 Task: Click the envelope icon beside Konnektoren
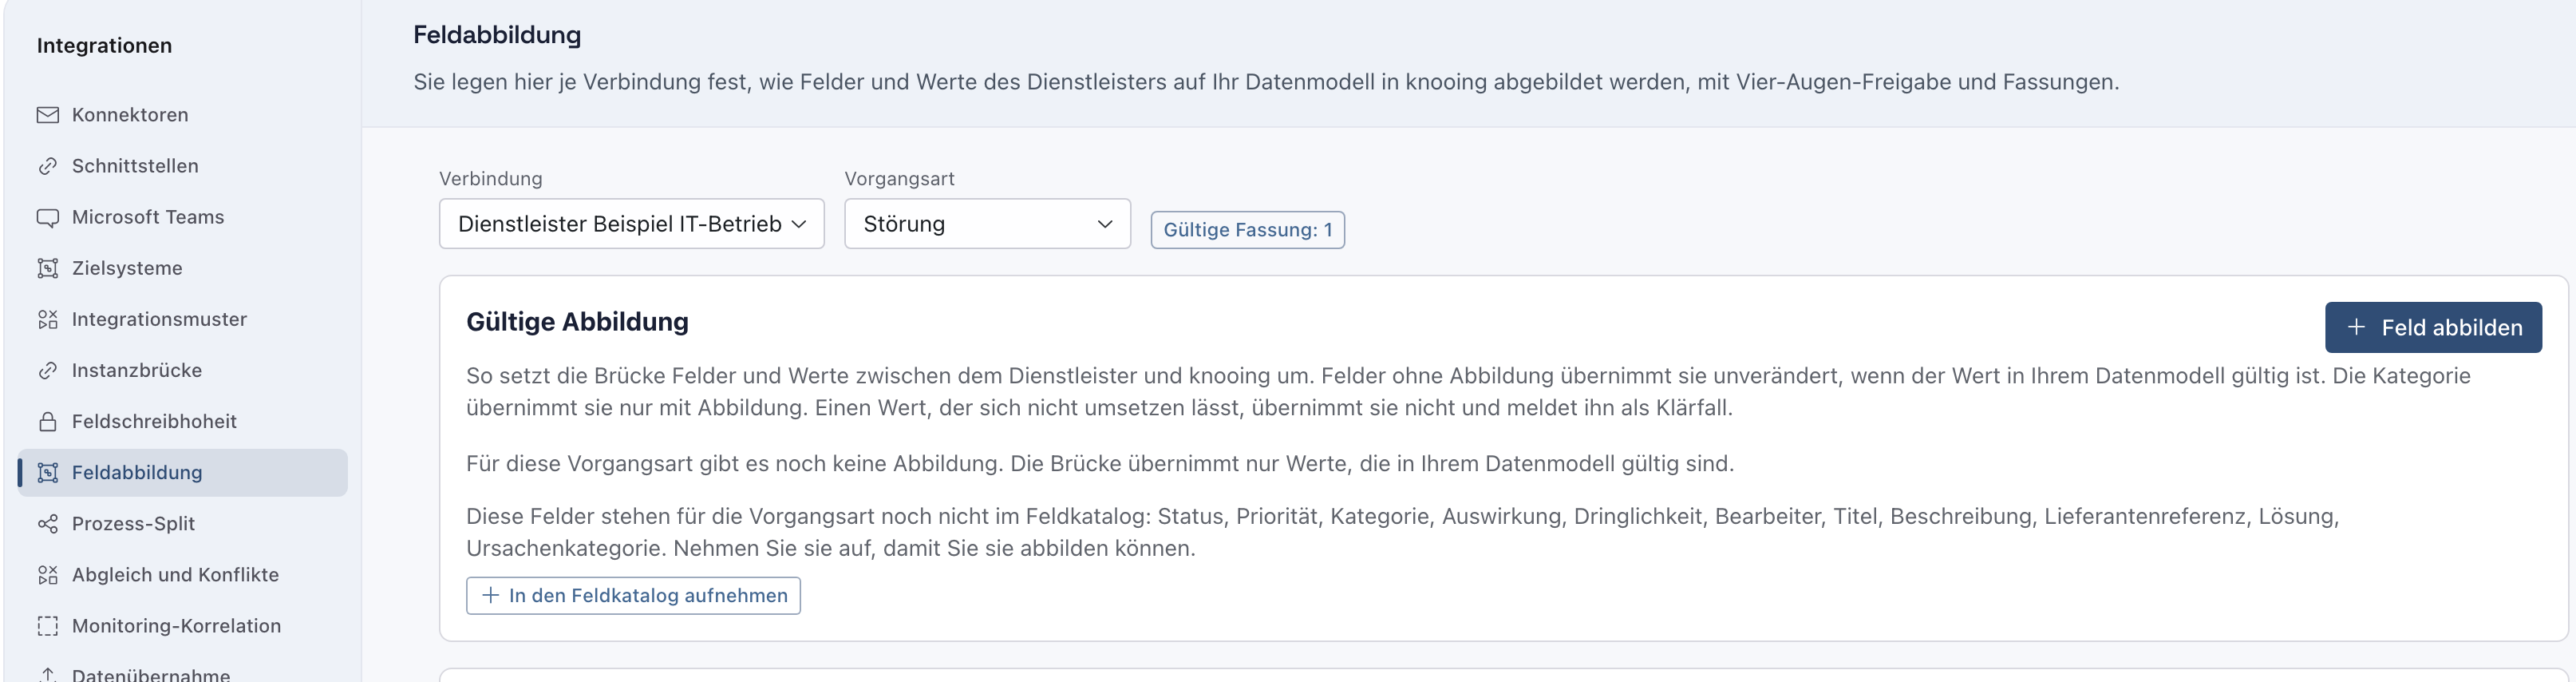tap(47, 115)
